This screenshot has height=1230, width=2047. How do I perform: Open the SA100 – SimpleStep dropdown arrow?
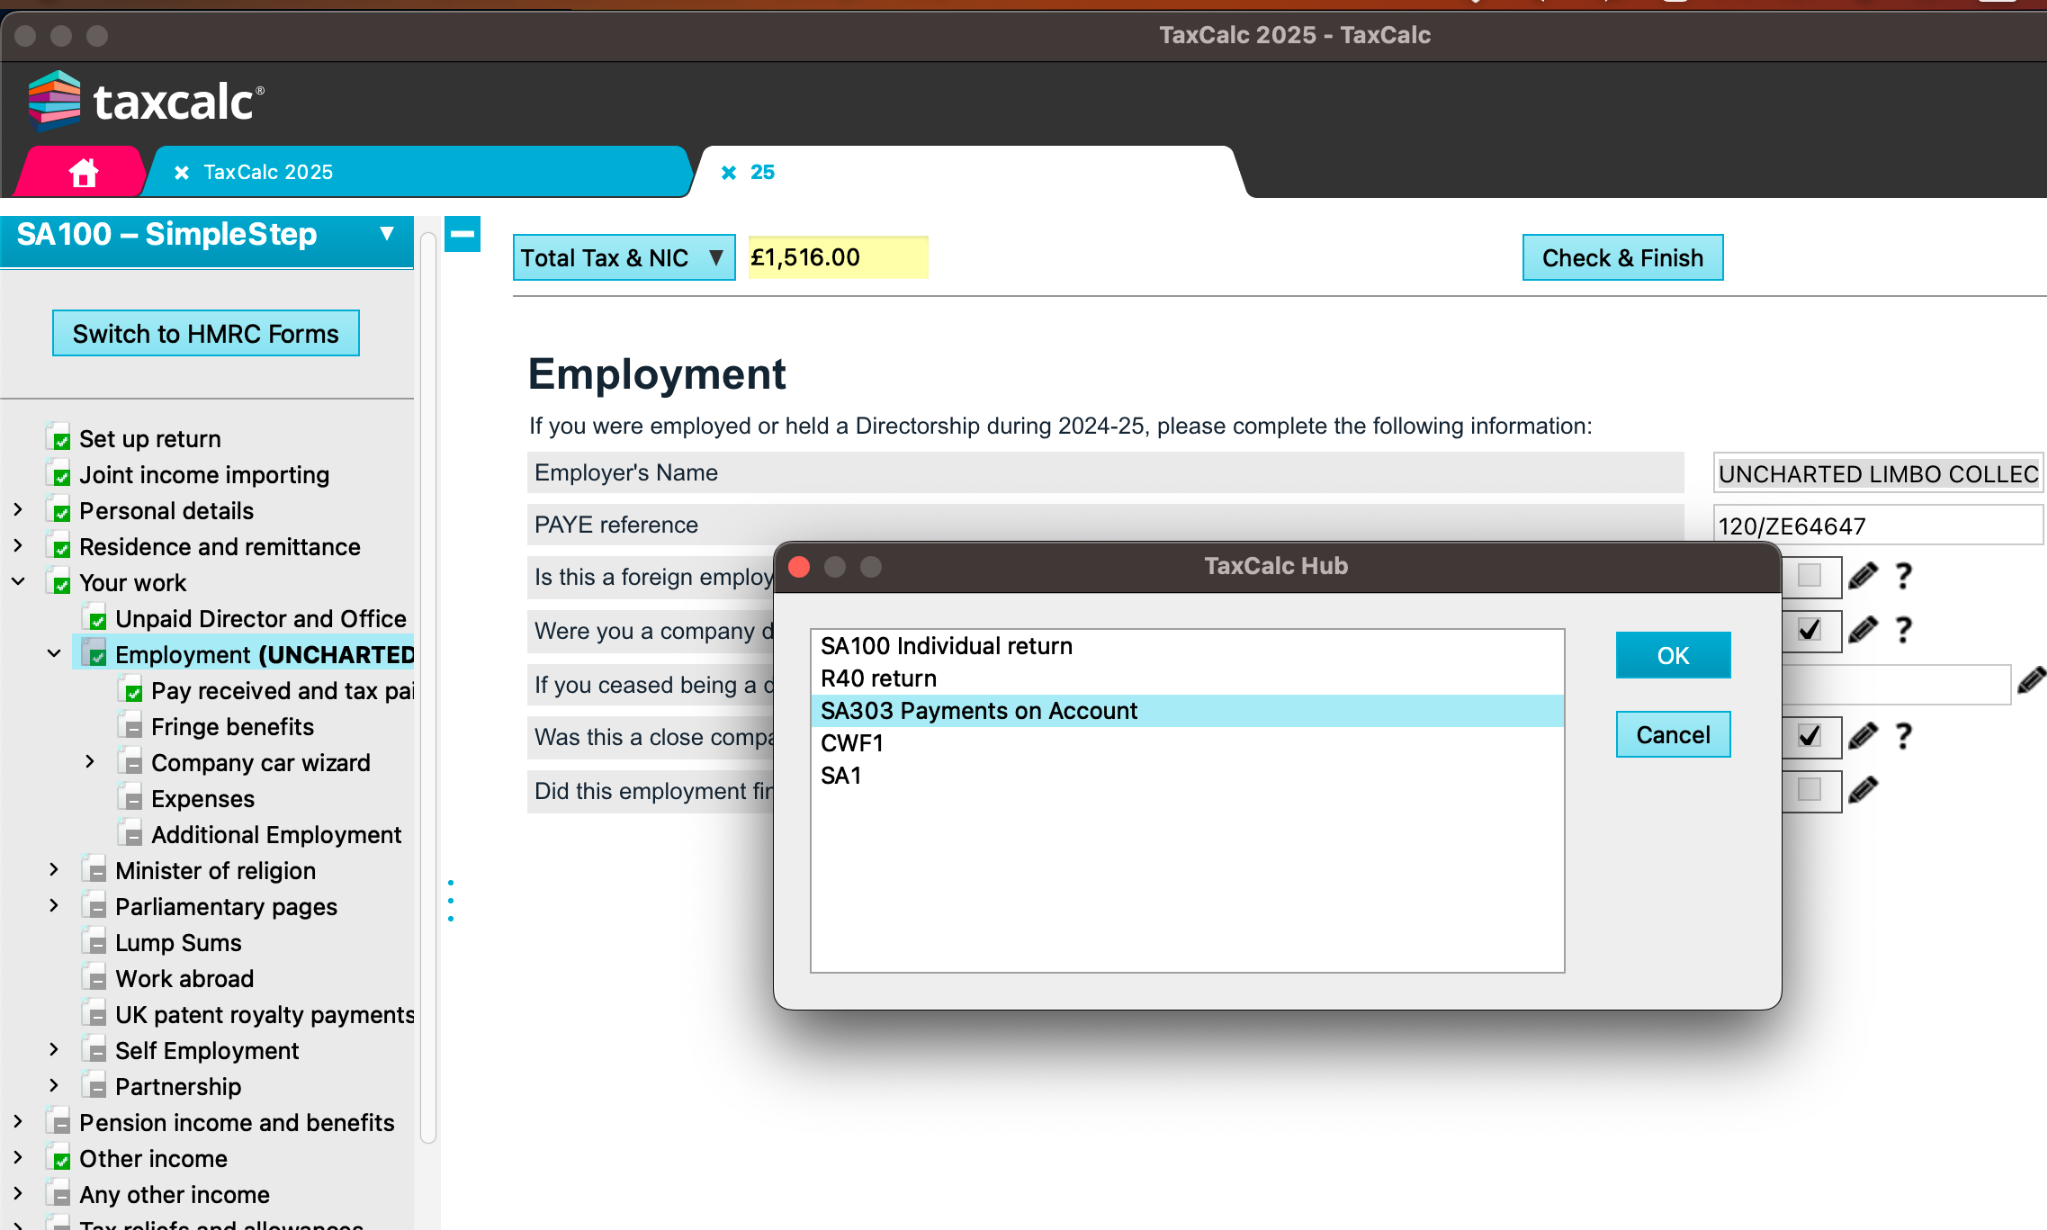(386, 234)
